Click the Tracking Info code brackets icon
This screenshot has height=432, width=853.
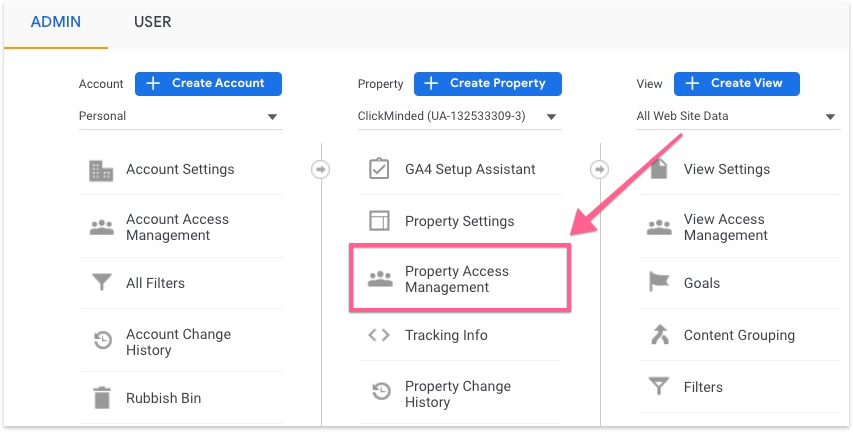(379, 335)
